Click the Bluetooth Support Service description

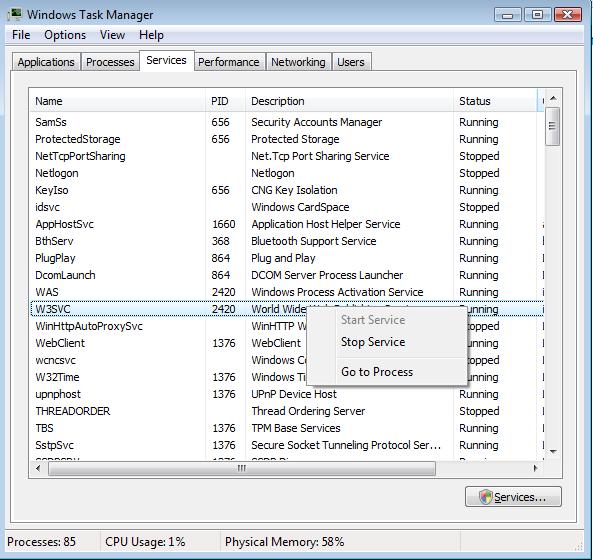pyautogui.click(x=314, y=241)
